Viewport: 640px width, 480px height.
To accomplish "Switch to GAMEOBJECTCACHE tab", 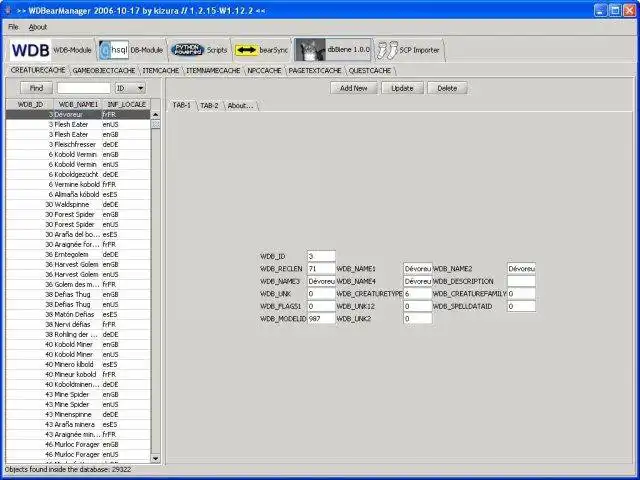I will click(104, 71).
